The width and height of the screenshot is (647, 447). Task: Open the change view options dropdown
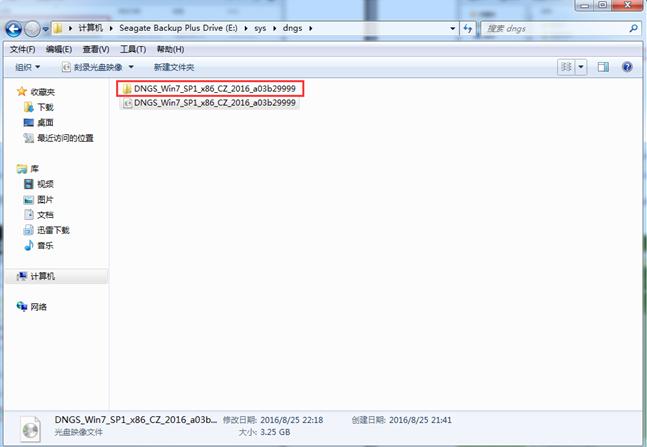[581, 67]
